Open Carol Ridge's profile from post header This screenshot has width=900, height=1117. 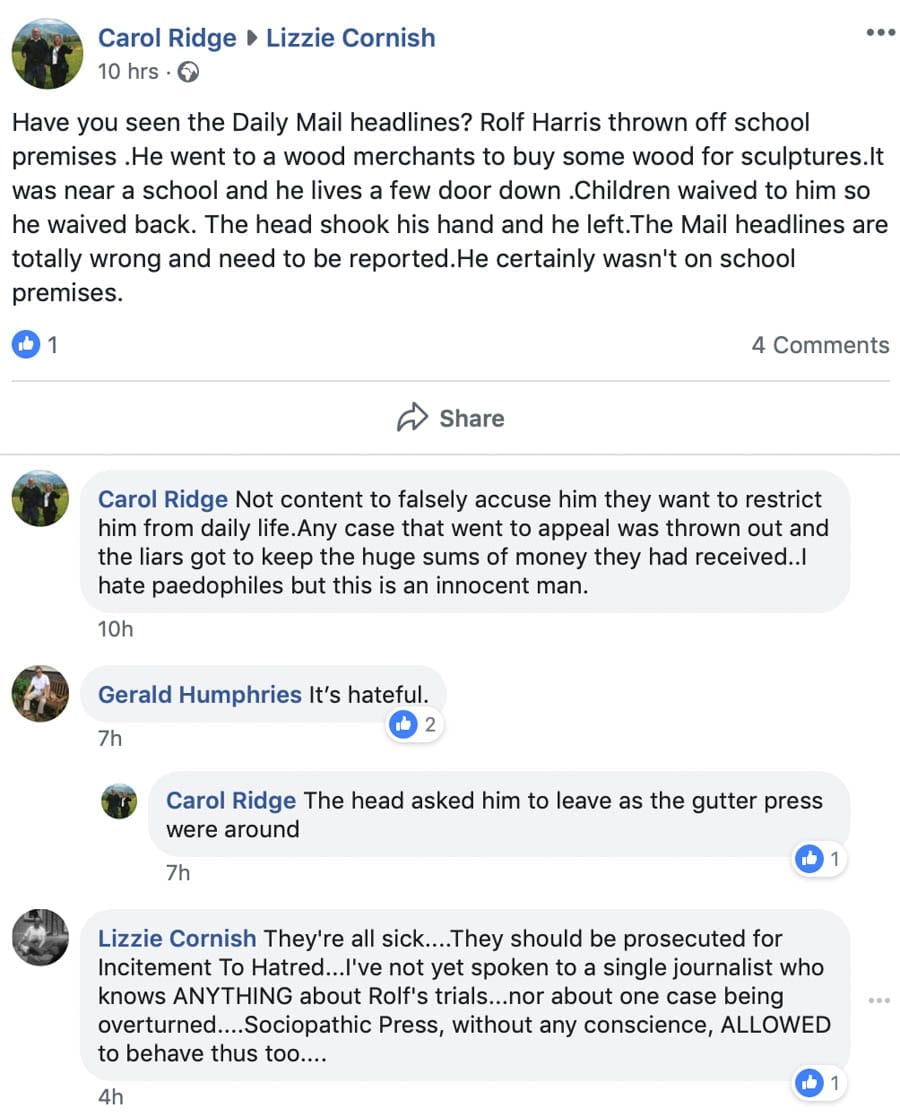click(x=167, y=38)
